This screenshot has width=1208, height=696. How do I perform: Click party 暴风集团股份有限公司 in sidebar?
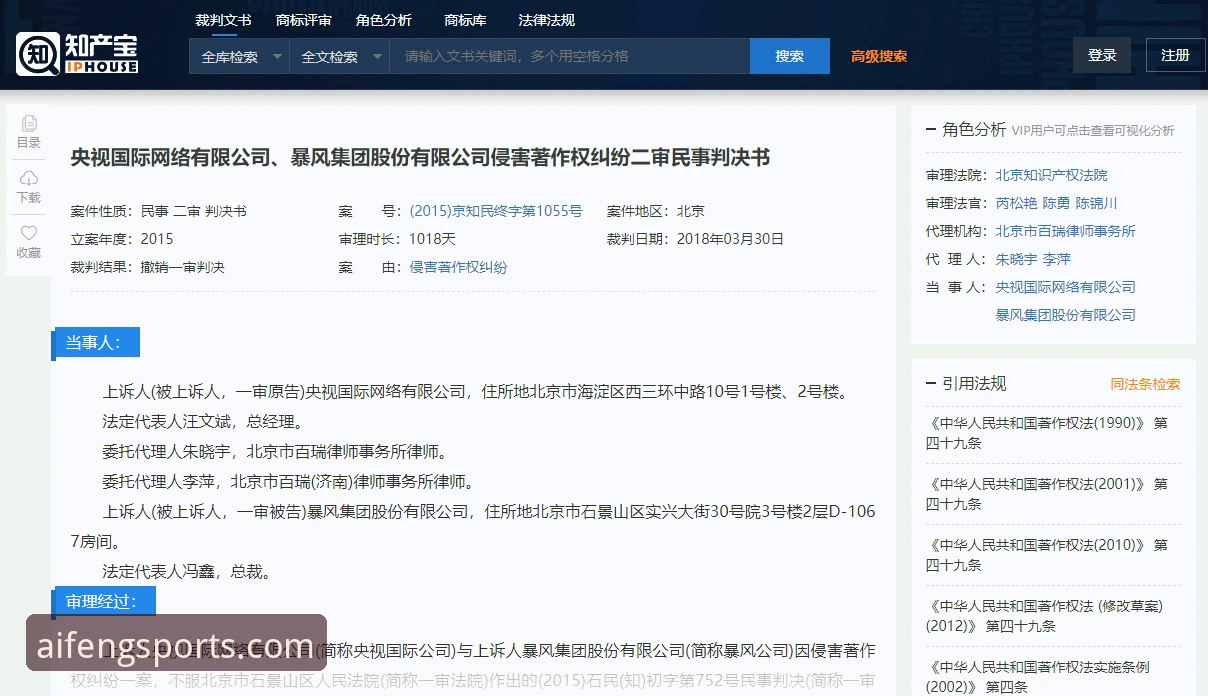coord(1065,315)
